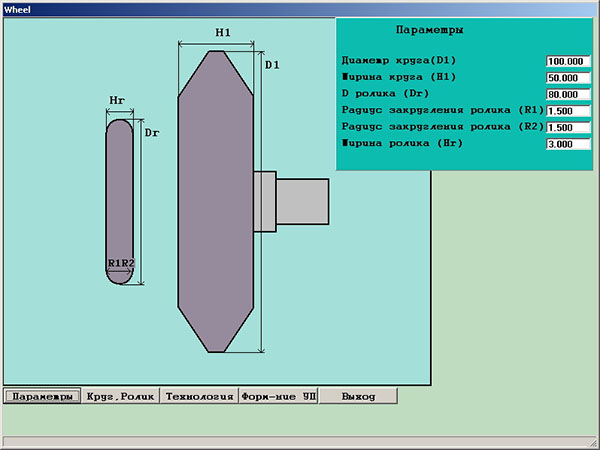The height and width of the screenshot is (450, 600).
Task: Select the Ширина круга (H1) input field
Action: [569, 78]
